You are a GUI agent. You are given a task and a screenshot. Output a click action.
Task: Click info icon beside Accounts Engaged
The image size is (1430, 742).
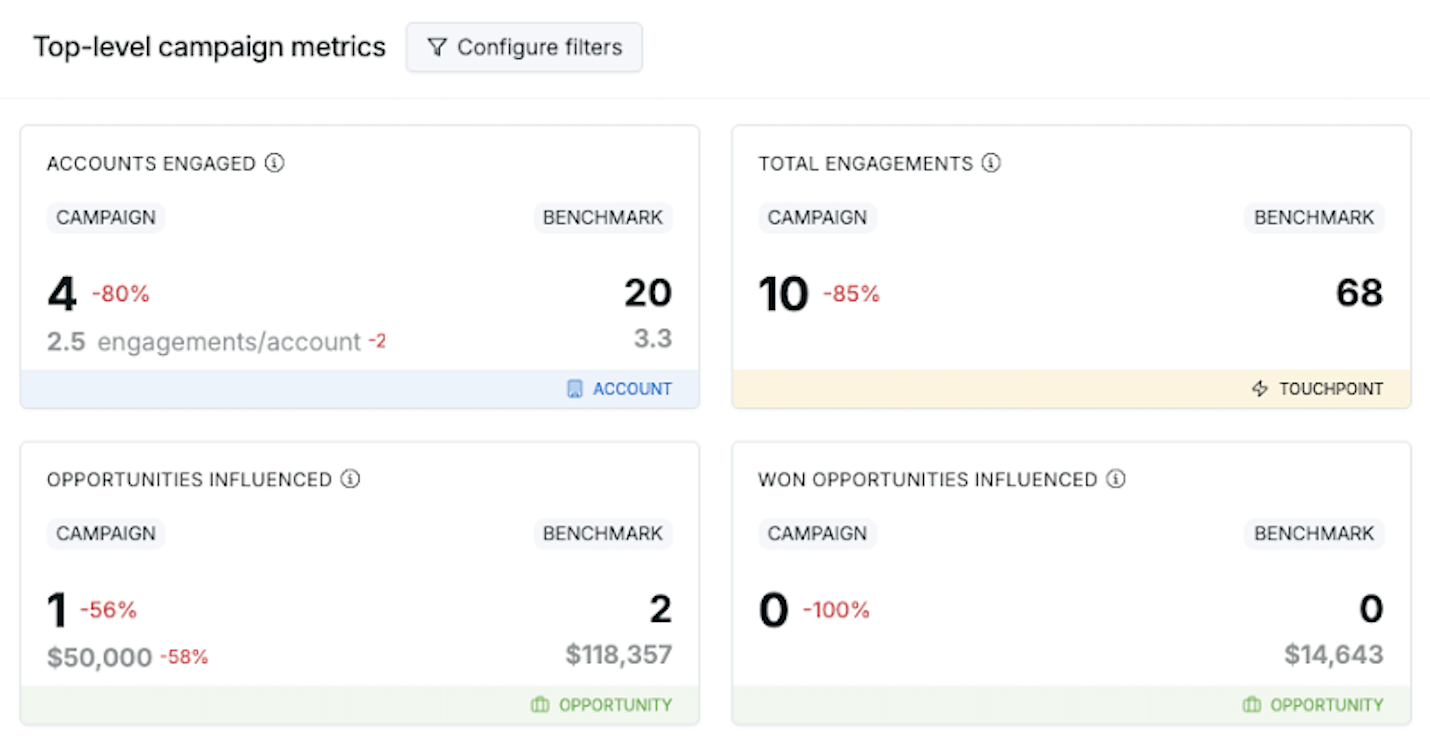coord(275,163)
